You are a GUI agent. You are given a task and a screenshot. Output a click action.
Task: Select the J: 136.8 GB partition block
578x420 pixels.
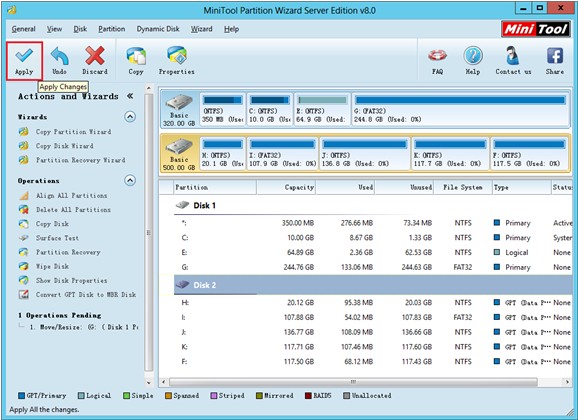tap(365, 154)
